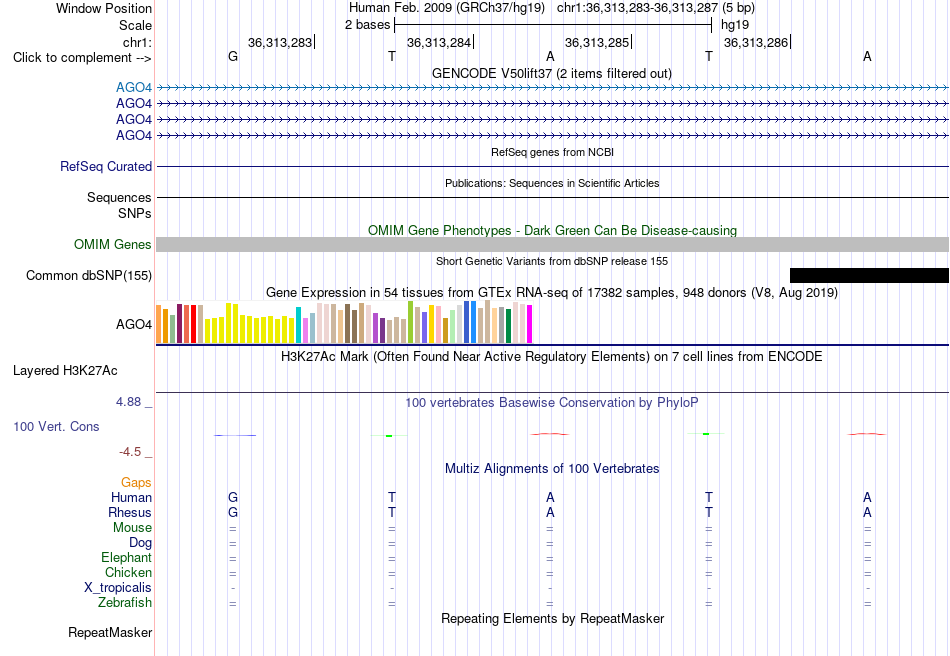
Task: Select the Elephant species row label
Action: coord(126,557)
